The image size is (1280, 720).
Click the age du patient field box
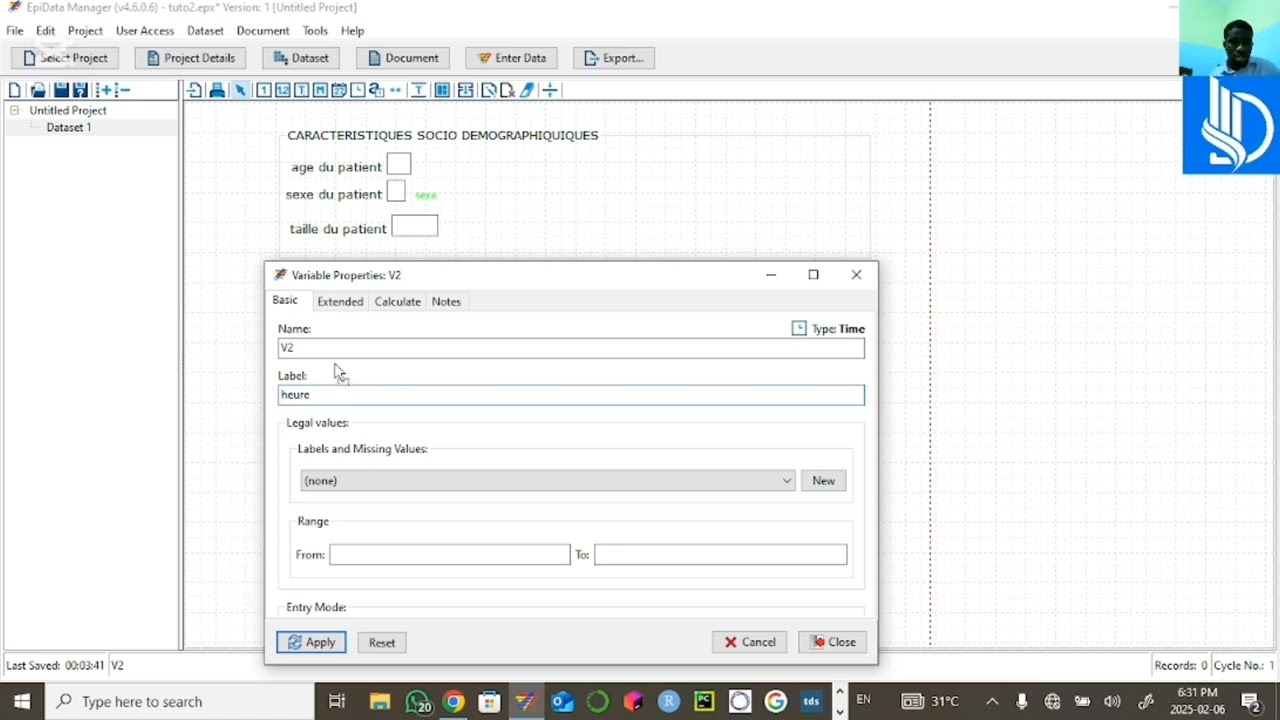(x=399, y=164)
